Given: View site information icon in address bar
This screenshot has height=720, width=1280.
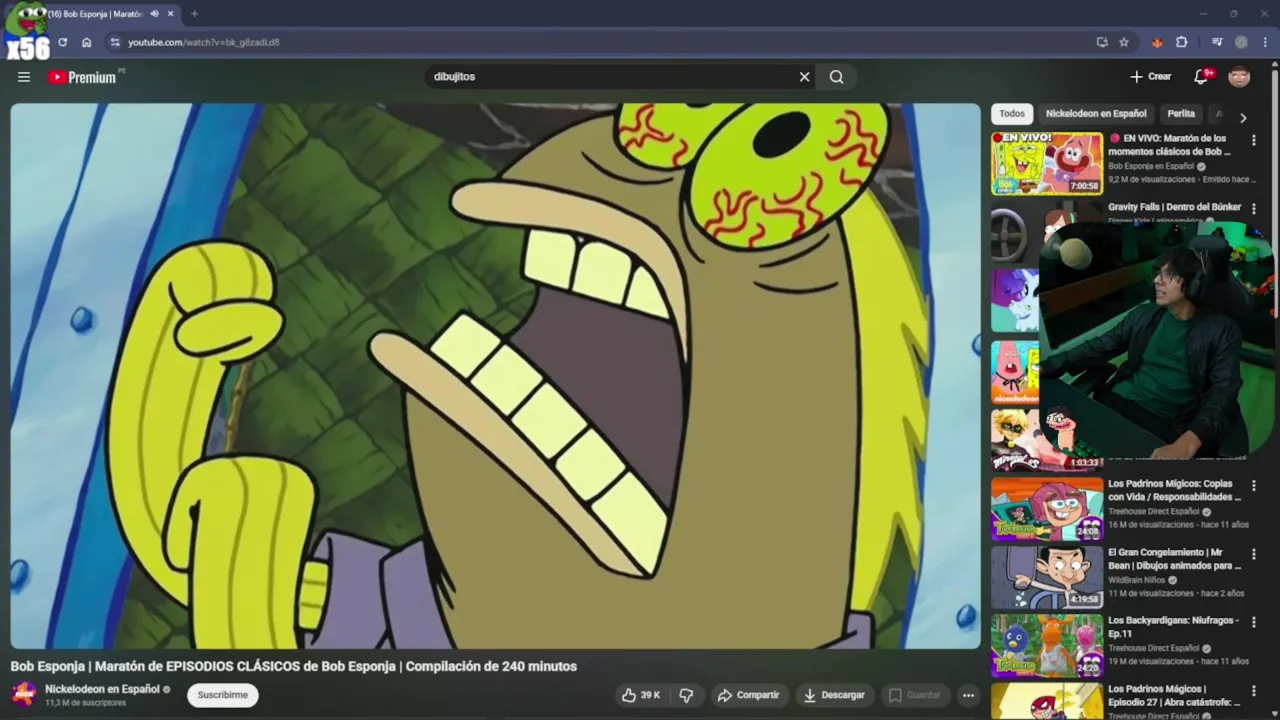Looking at the screenshot, I should coord(114,42).
